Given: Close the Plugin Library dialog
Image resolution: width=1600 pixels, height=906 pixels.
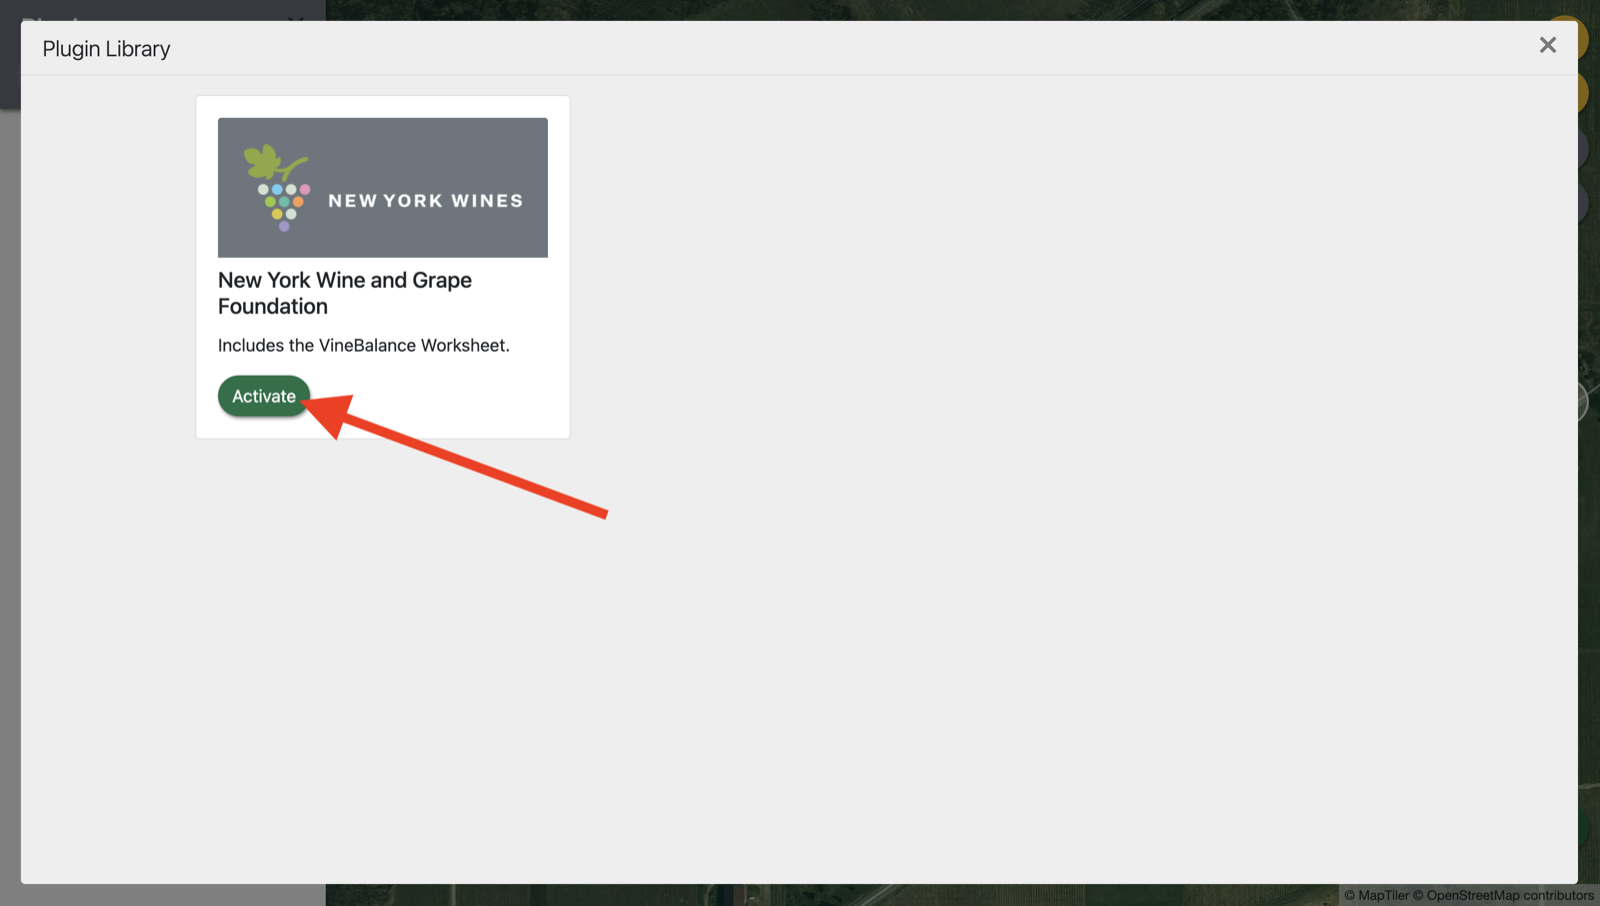Looking at the screenshot, I should coord(1548,45).
